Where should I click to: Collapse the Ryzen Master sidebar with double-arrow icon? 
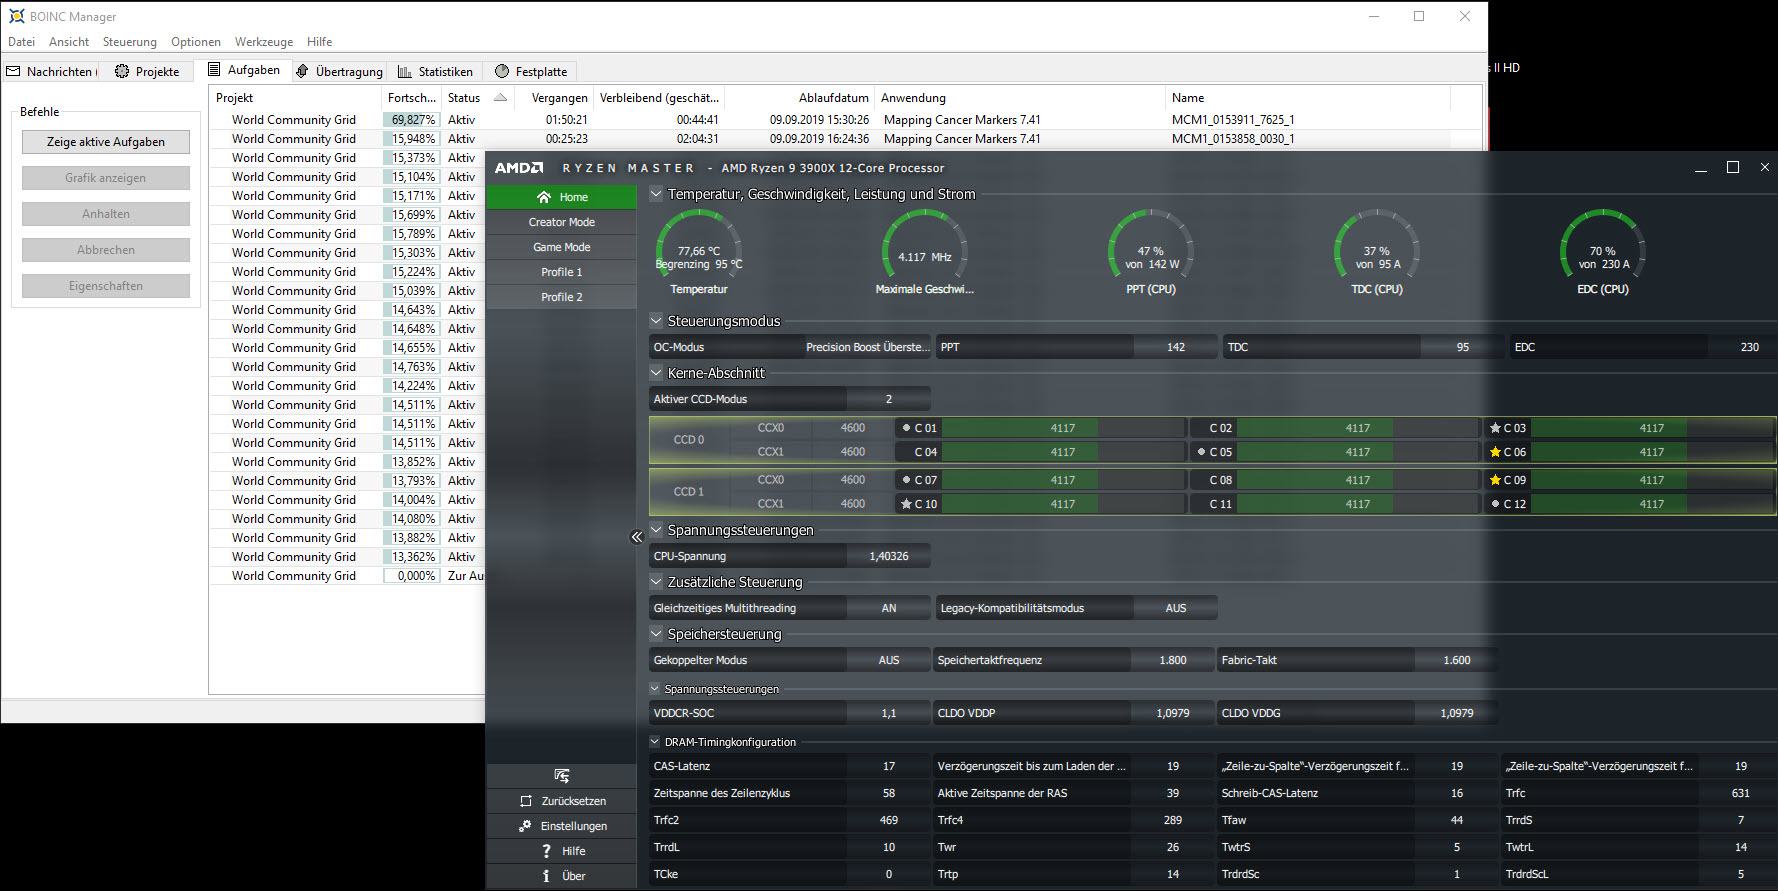(x=637, y=537)
